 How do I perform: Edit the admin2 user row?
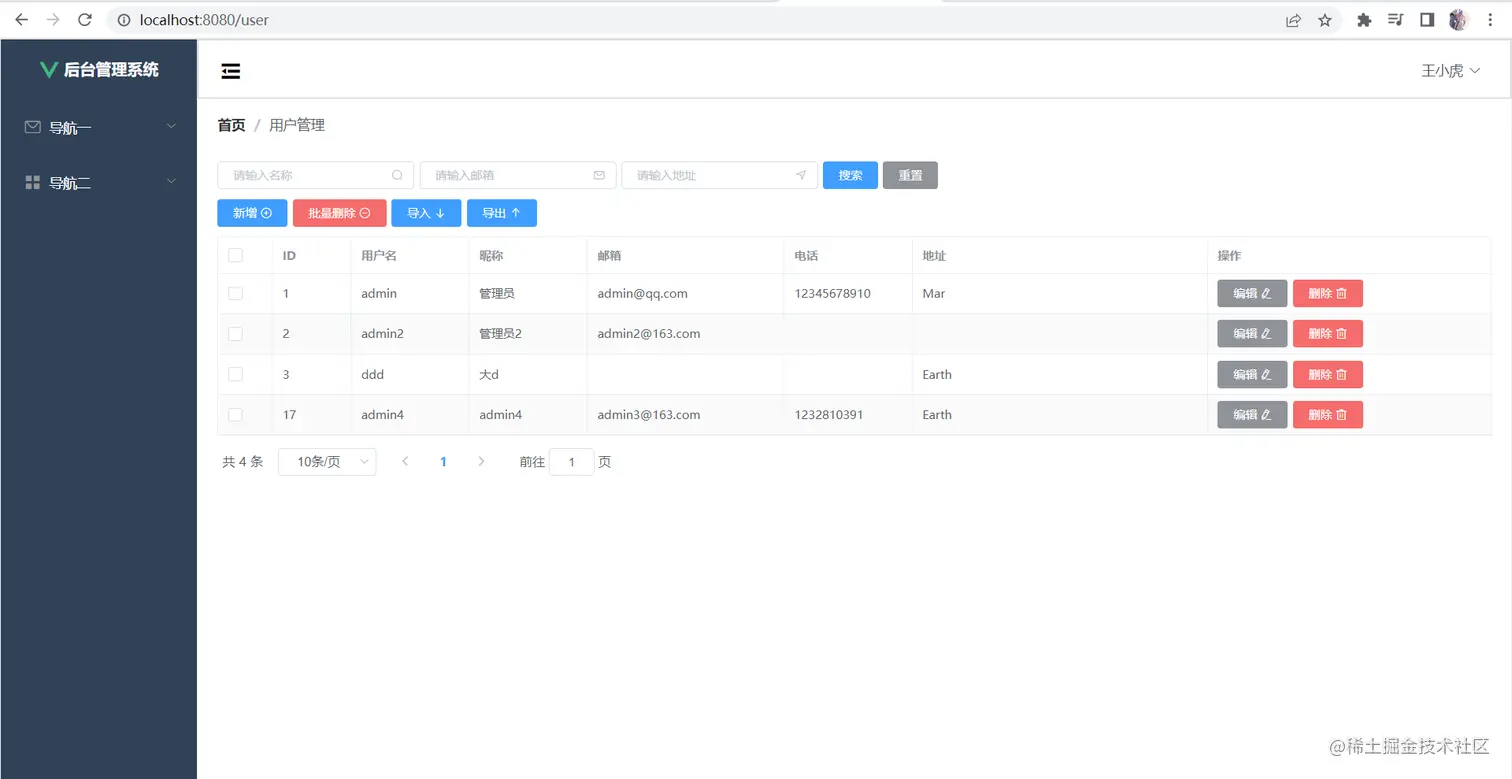(1252, 334)
